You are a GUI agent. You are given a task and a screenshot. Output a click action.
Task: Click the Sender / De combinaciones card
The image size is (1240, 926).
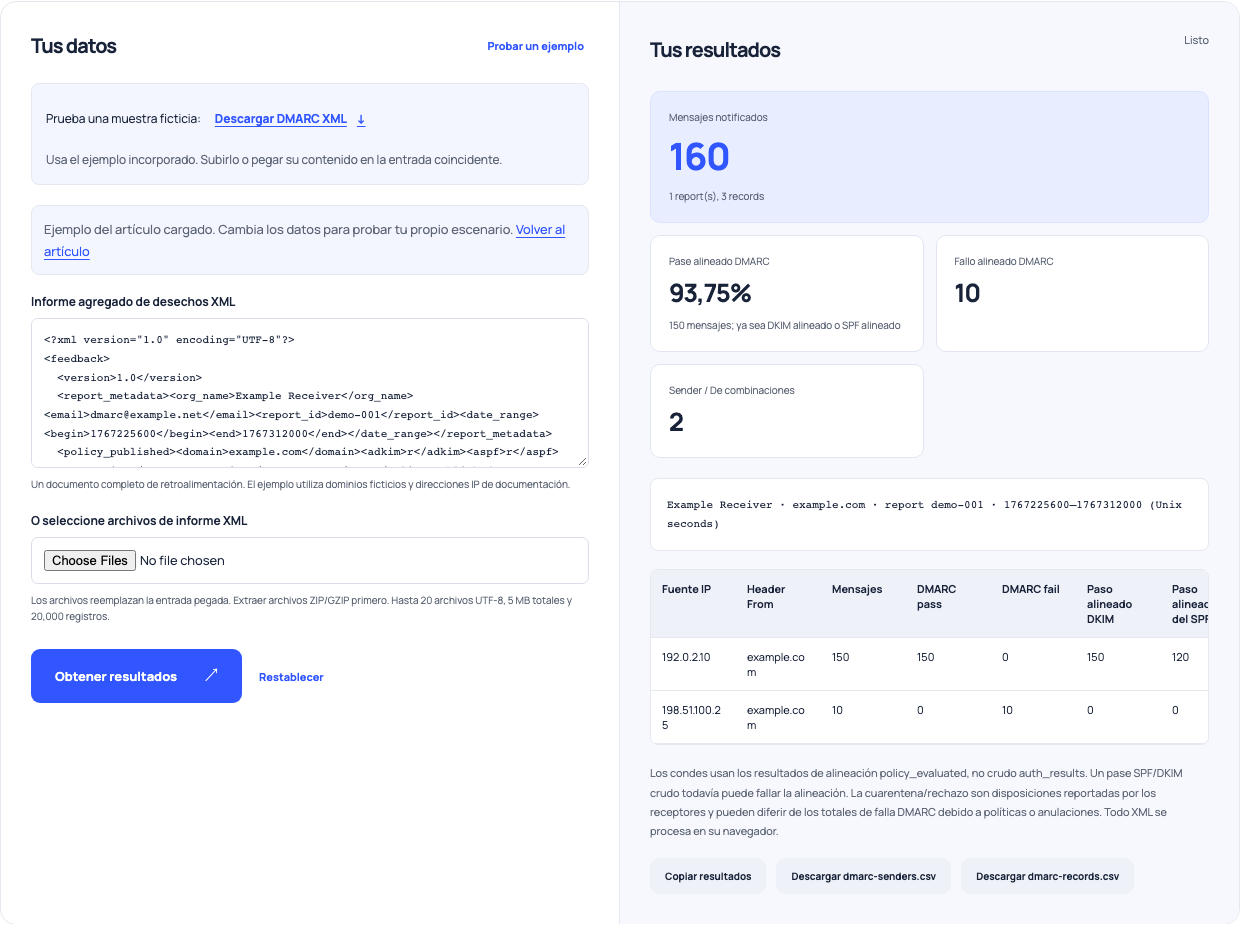(x=787, y=410)
